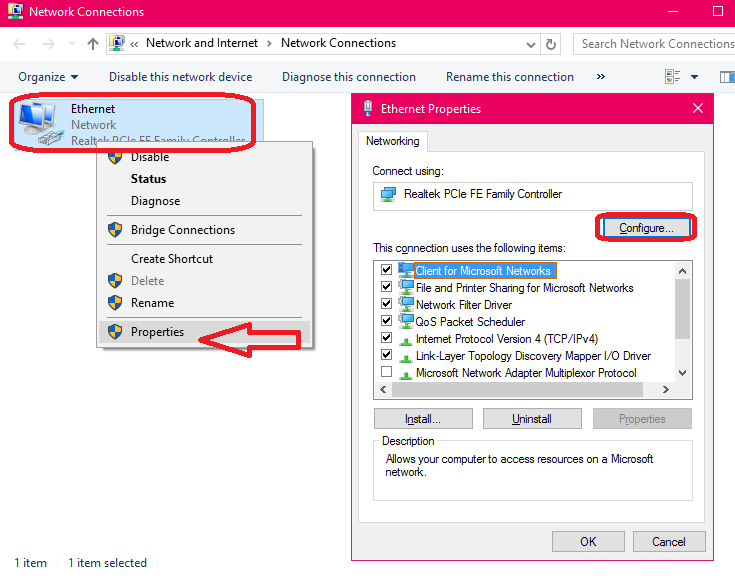Screen dimensions: 735x586
Task: Click Network Connections in the breadcrumb
Action: 338,43
